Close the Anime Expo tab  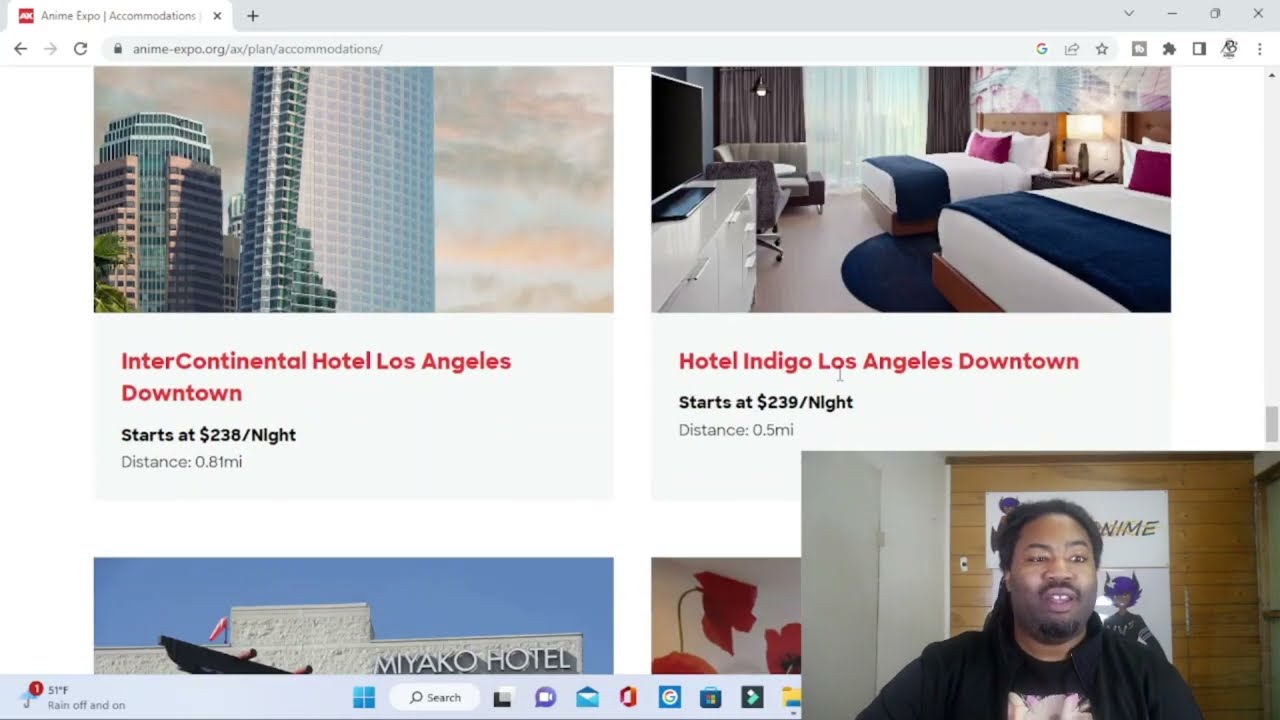tap(217, 16)
